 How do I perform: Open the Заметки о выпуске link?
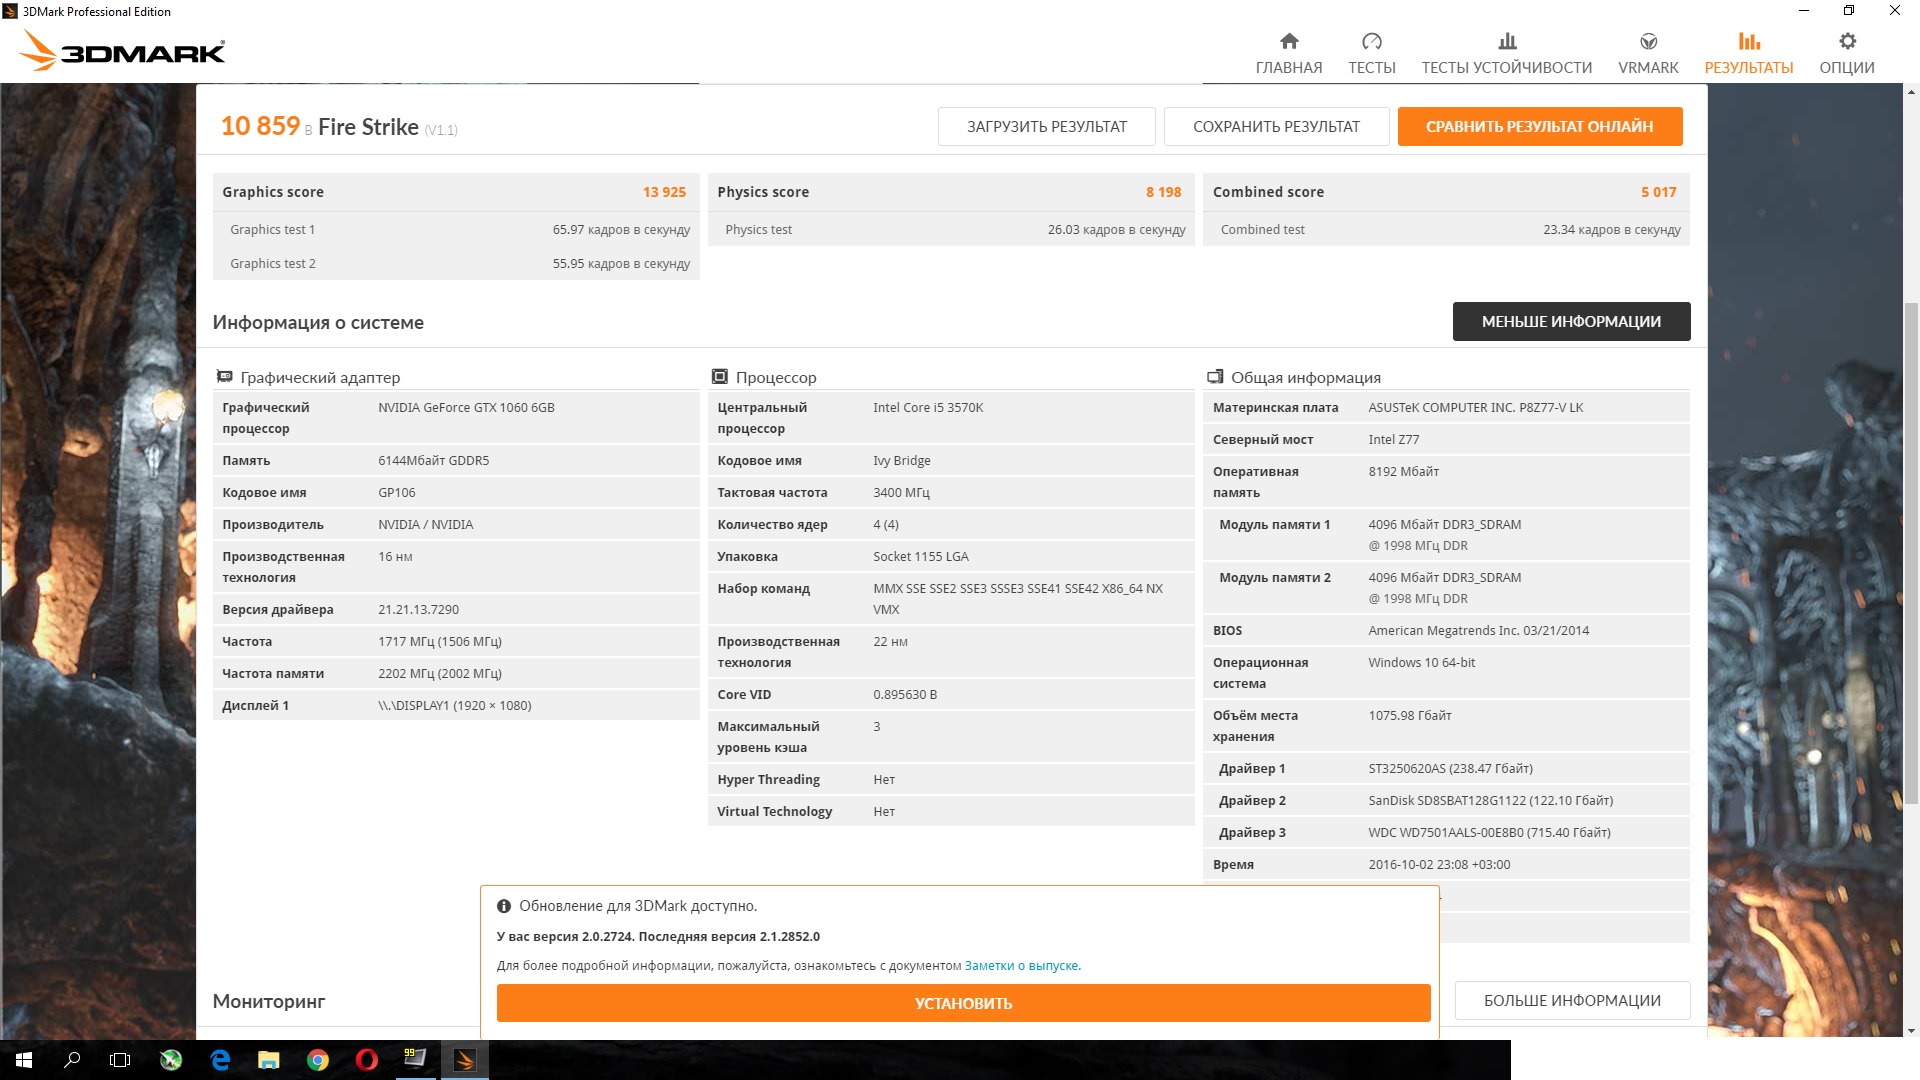click(1022, 966)
